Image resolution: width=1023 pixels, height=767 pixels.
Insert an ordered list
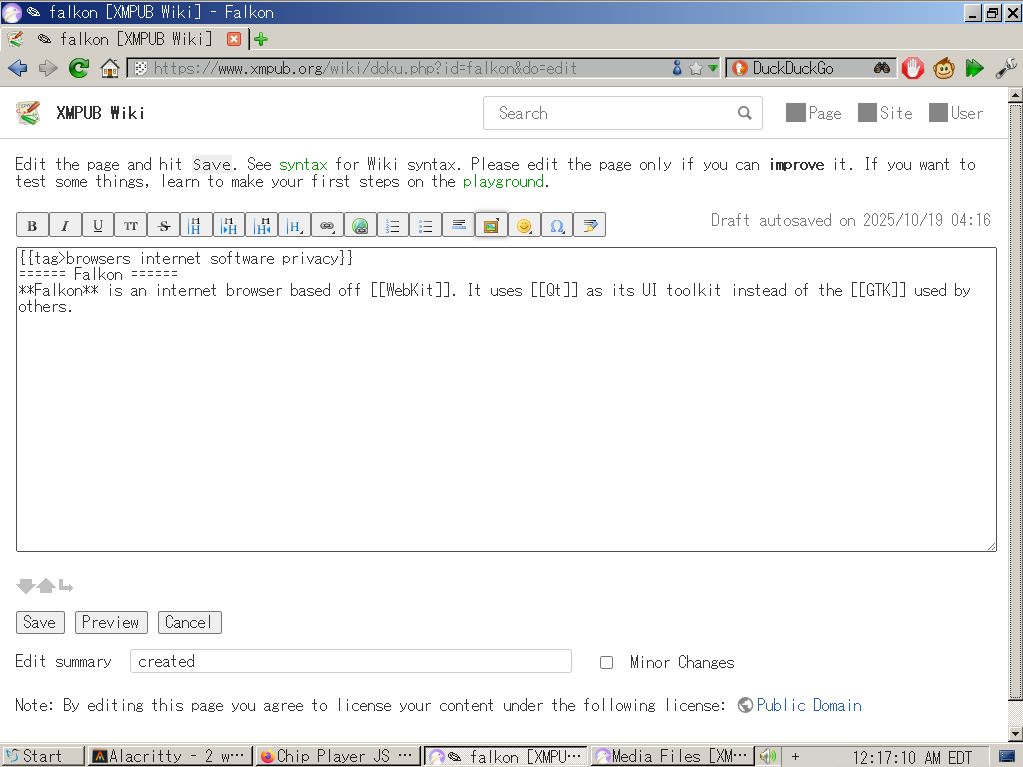393,225
